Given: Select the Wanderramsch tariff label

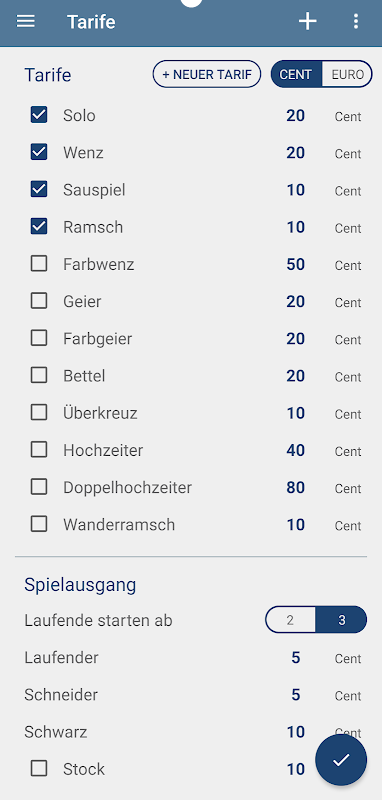Looking at the screenshot, I should (x=119, y=524).
